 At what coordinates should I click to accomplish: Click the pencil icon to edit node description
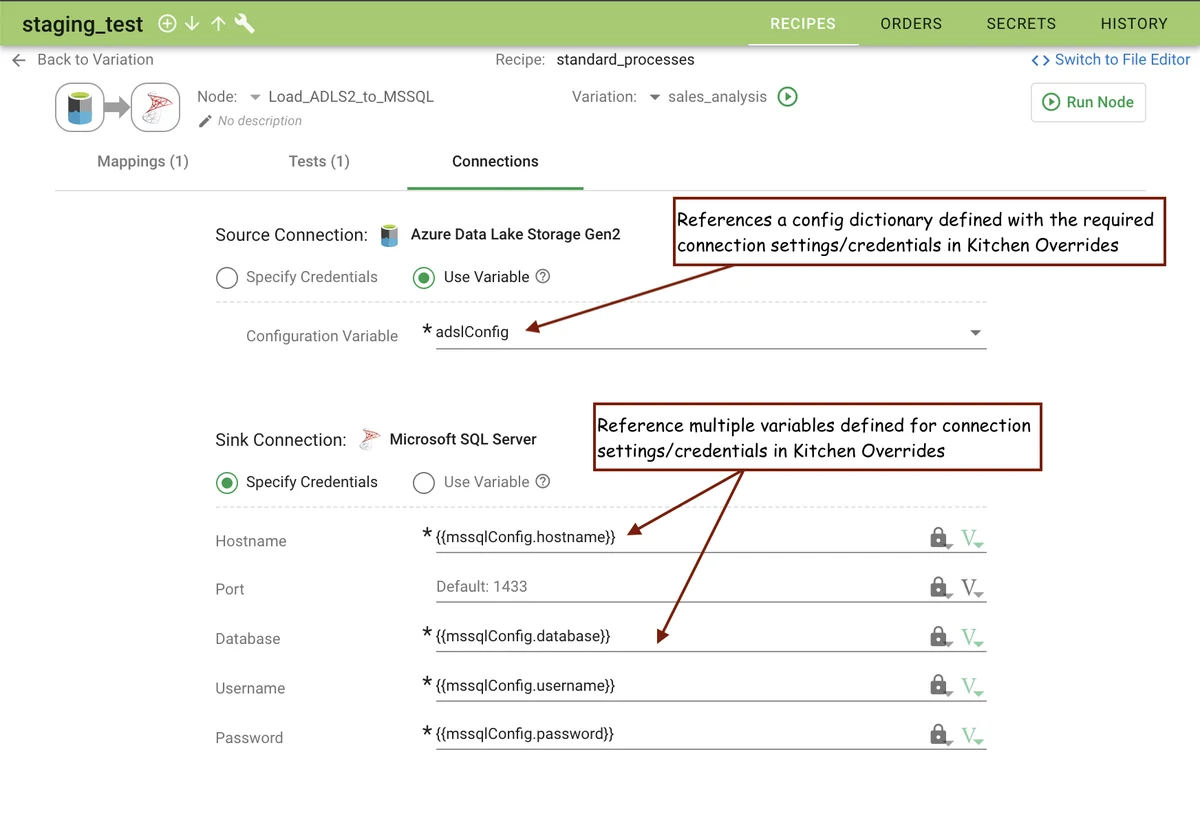pos(205,121)
